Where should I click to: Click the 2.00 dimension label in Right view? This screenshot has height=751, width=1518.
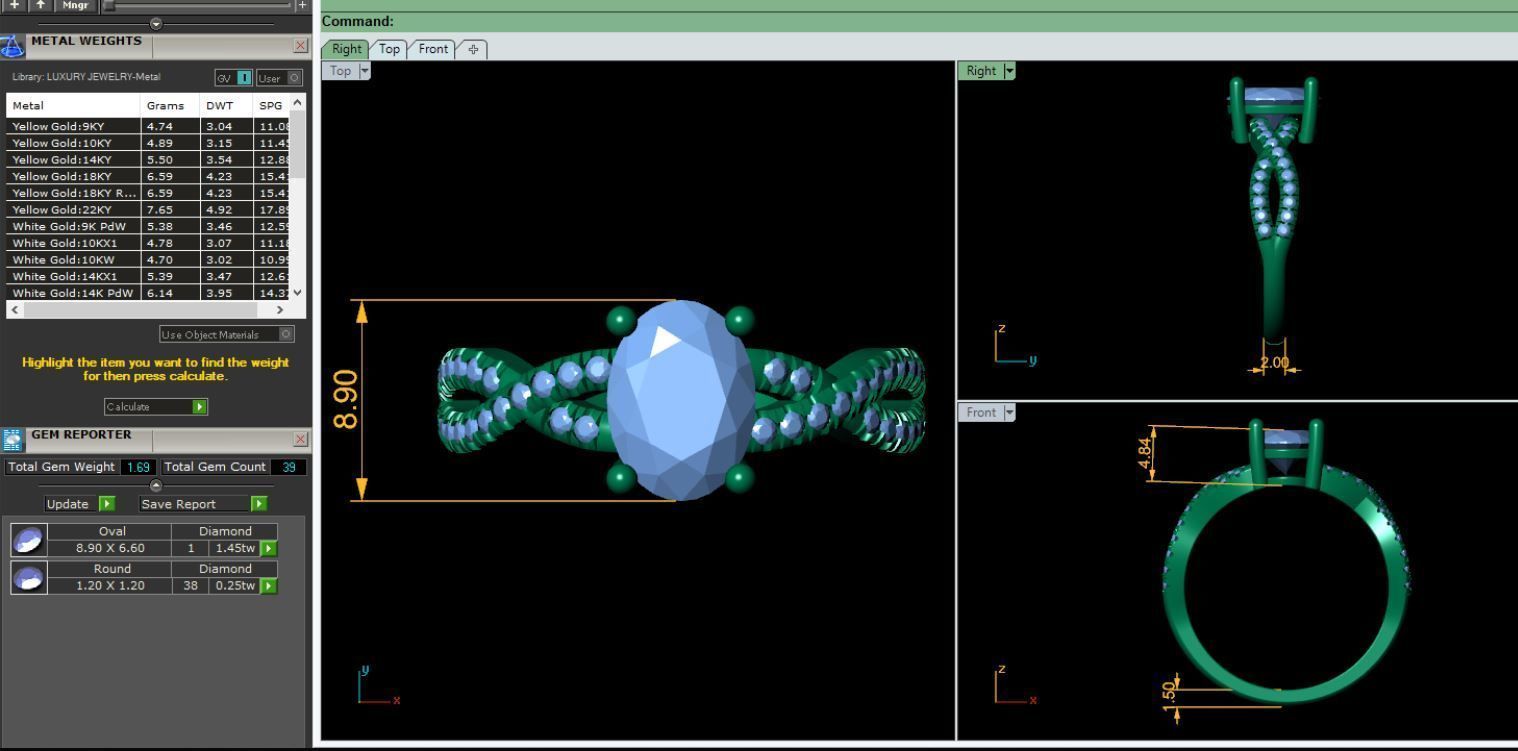[1274, 363]
